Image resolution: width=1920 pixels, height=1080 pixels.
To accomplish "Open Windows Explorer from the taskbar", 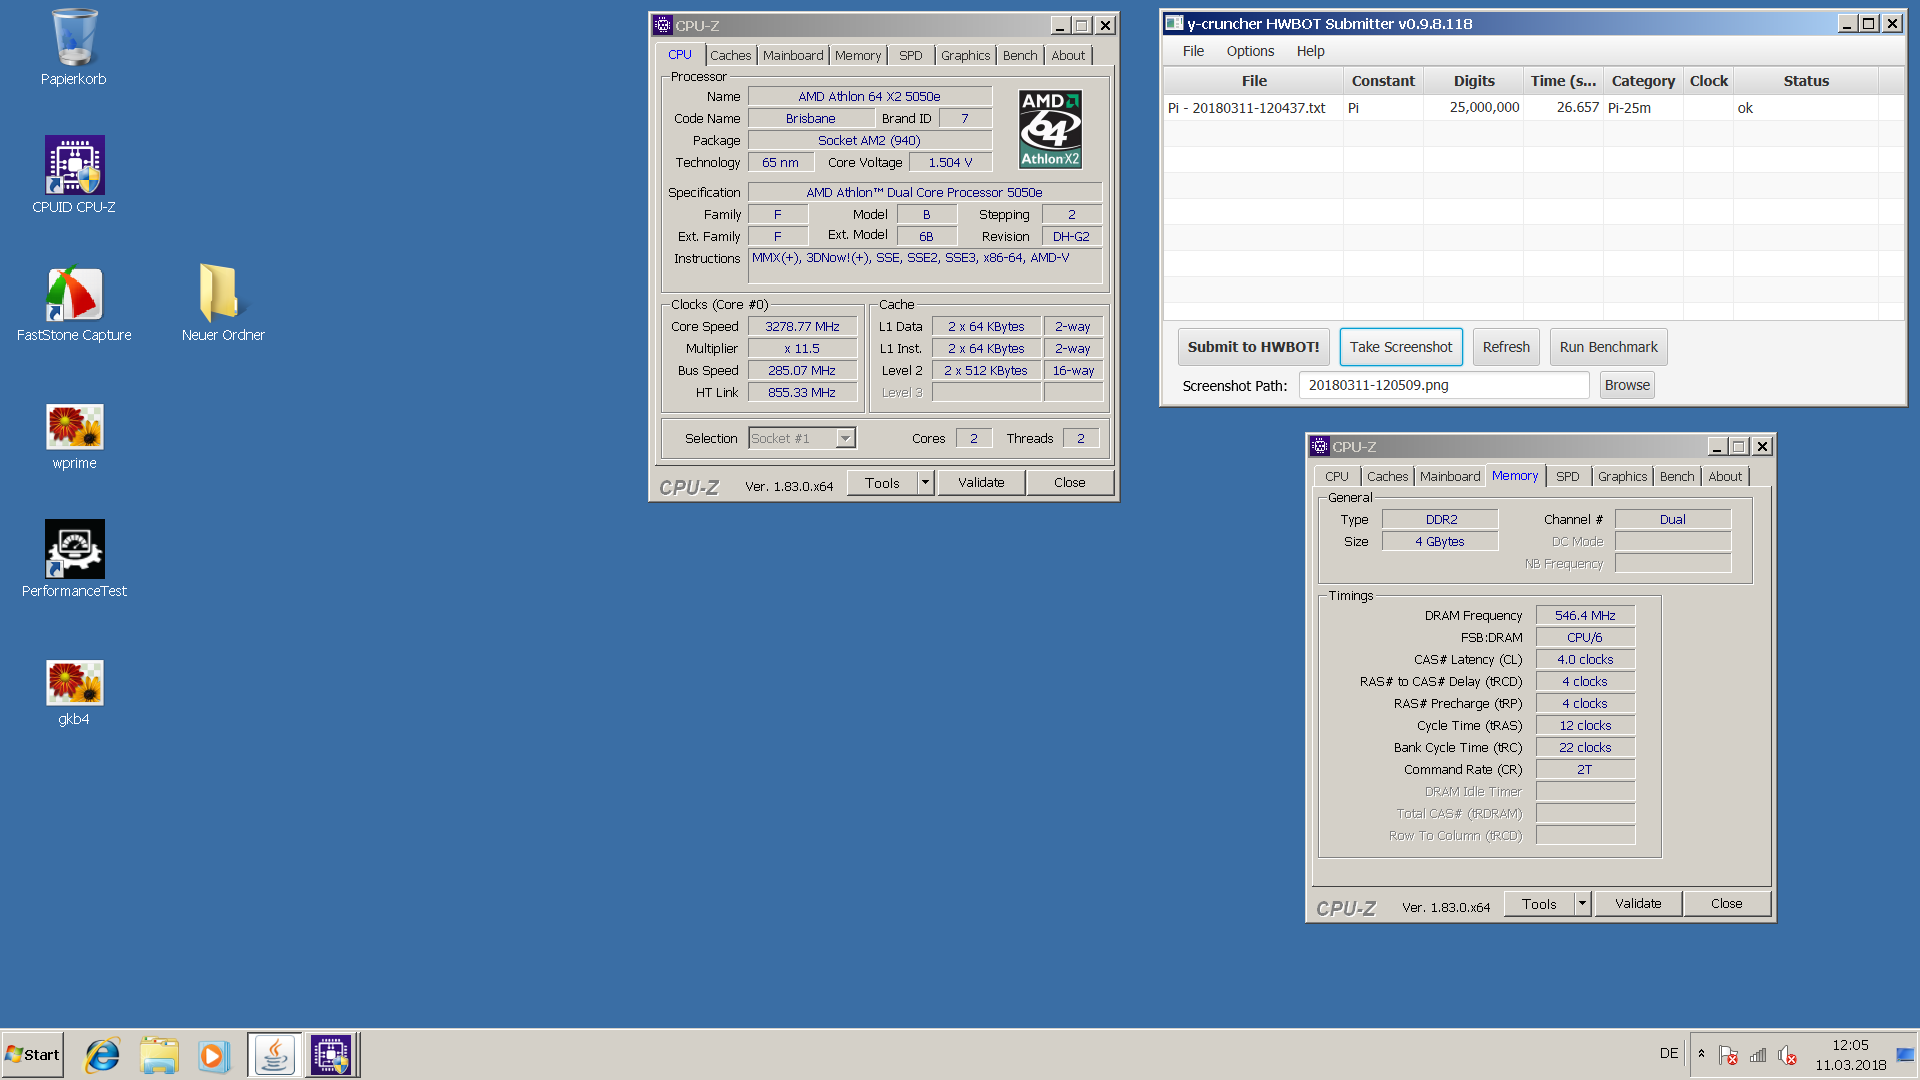I will [159, 1055].
